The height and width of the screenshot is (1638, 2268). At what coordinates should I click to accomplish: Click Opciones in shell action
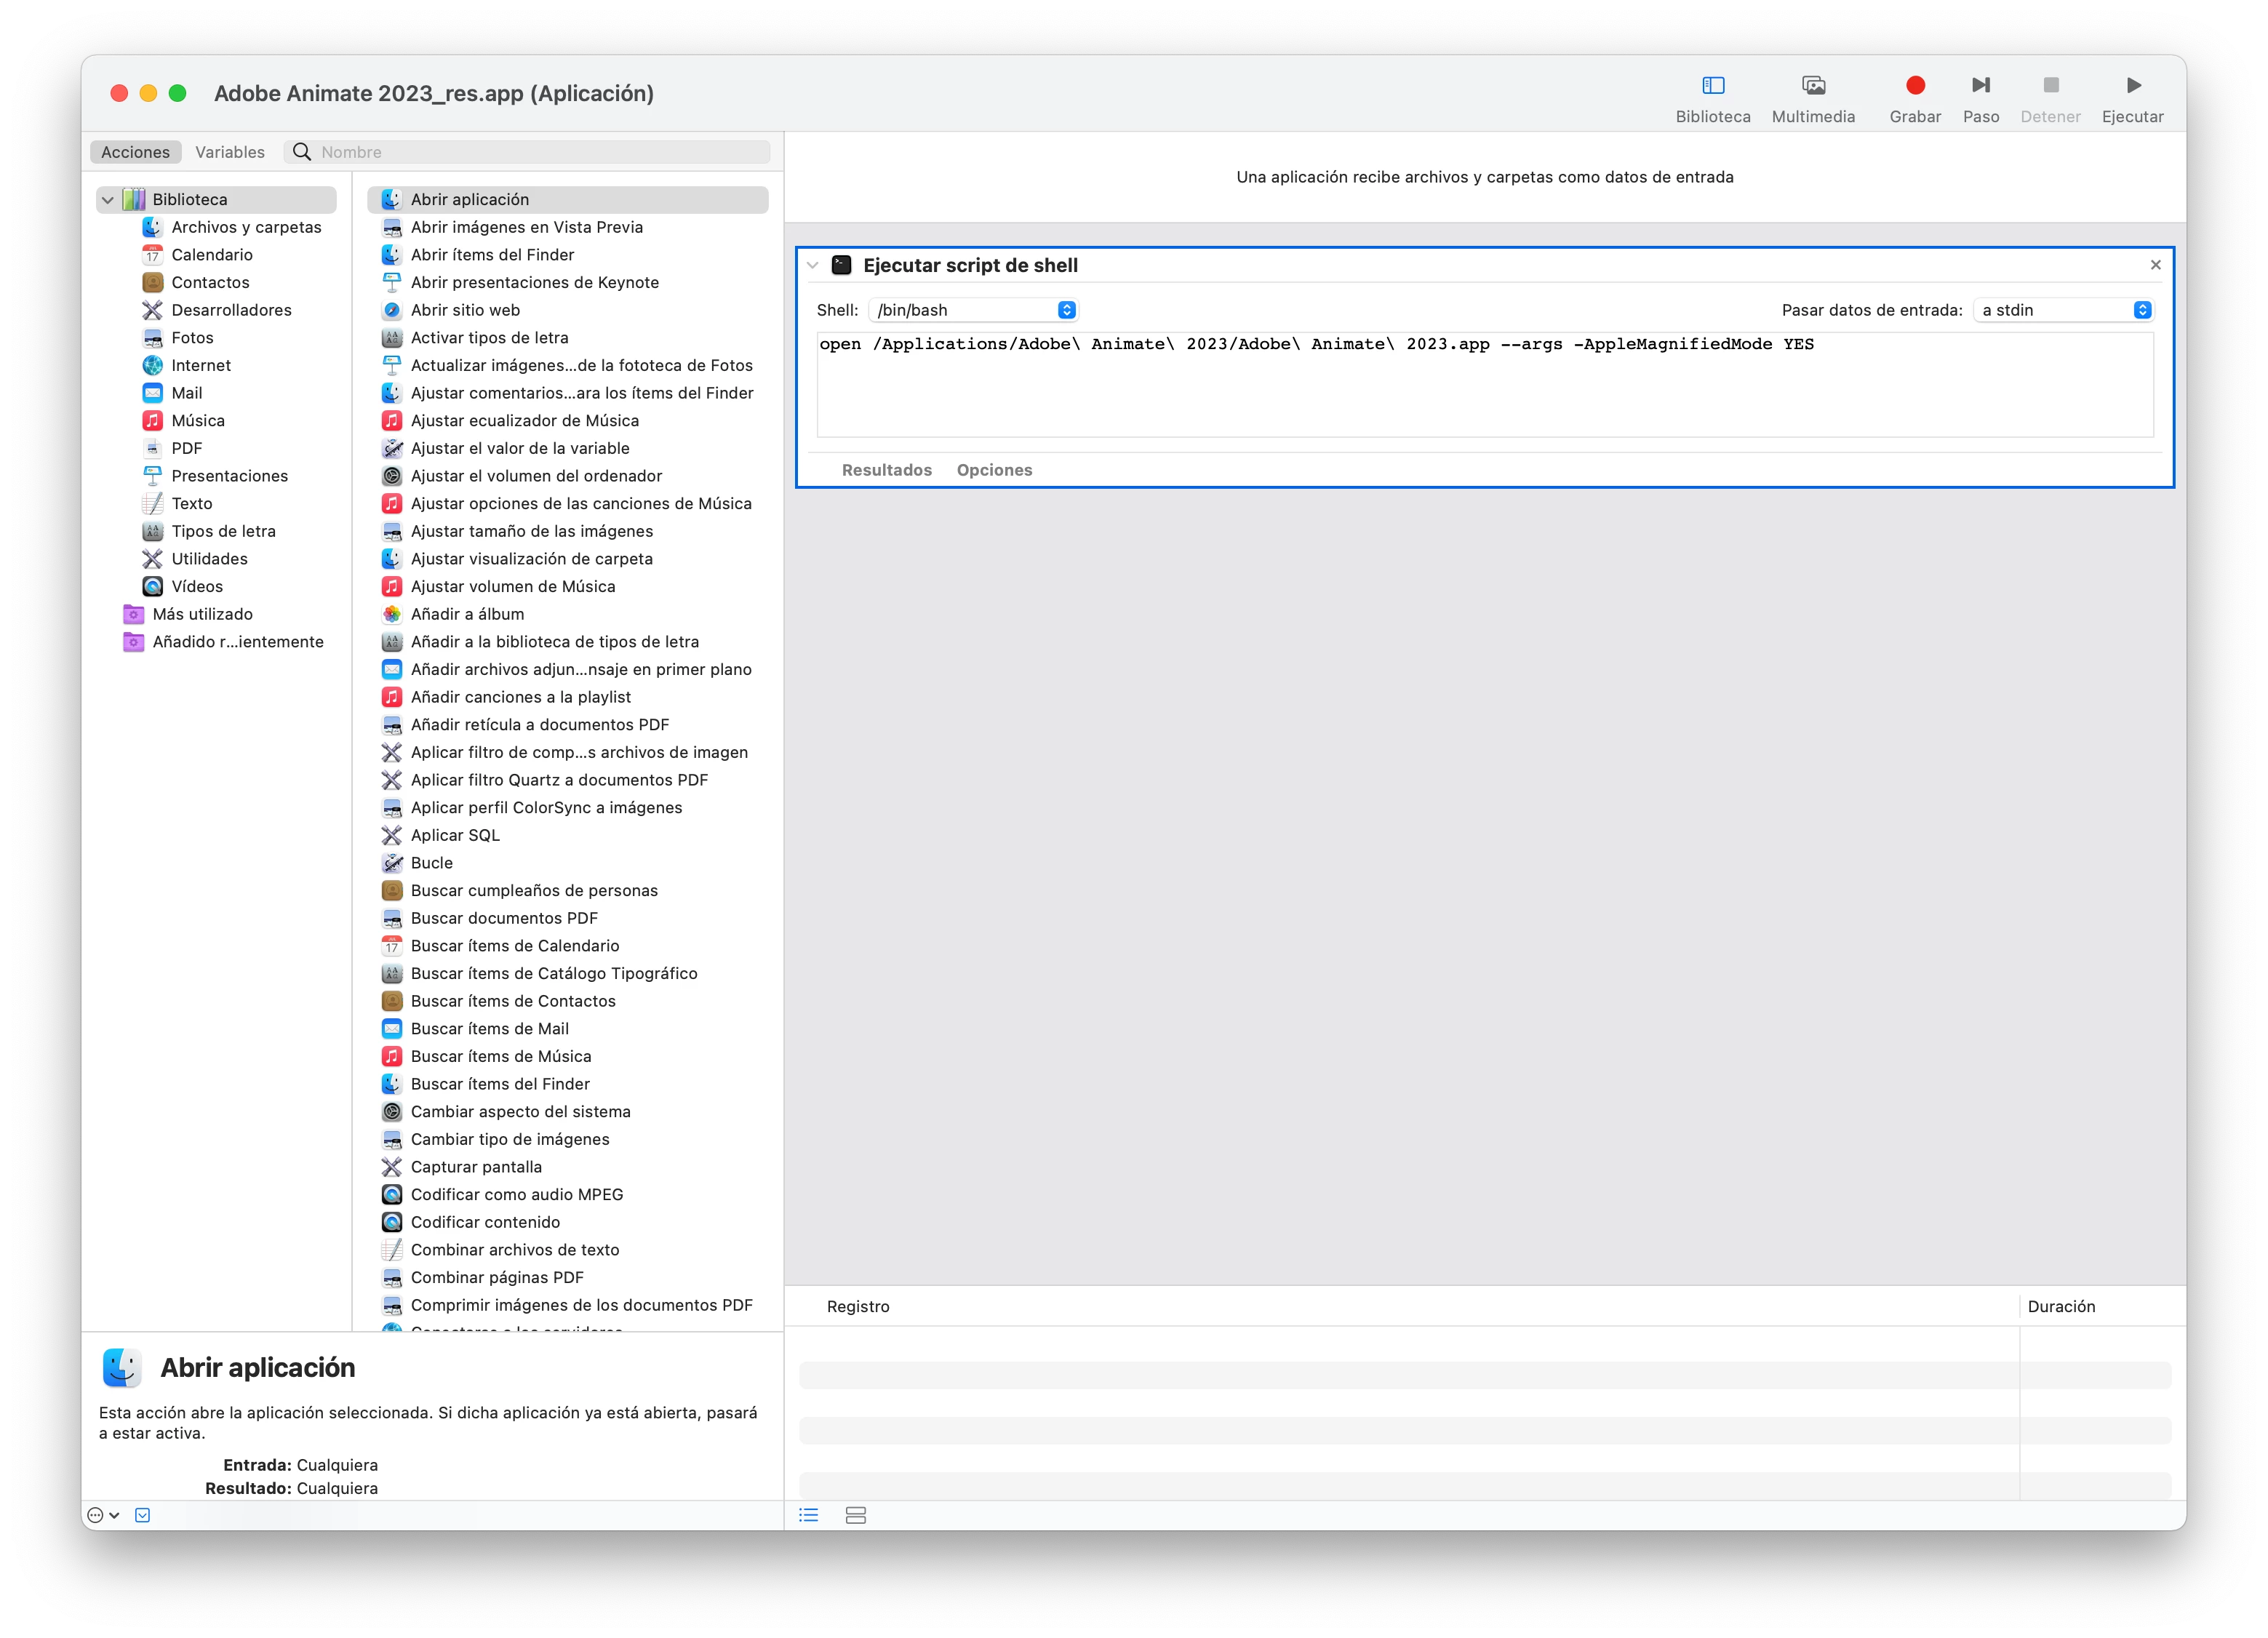click(x=994, y=470)
